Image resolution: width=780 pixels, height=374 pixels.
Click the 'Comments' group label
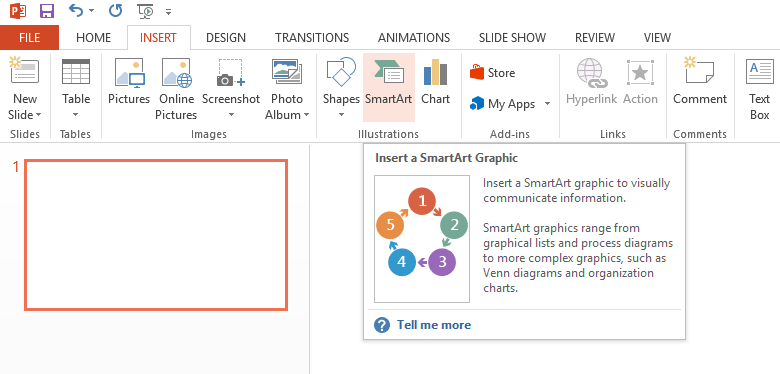700,134
